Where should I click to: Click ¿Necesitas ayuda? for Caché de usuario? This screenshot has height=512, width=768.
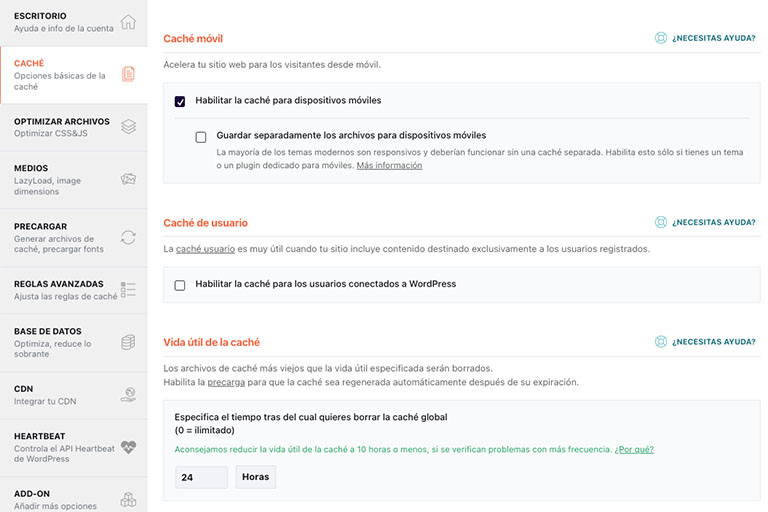coord(714,222)
